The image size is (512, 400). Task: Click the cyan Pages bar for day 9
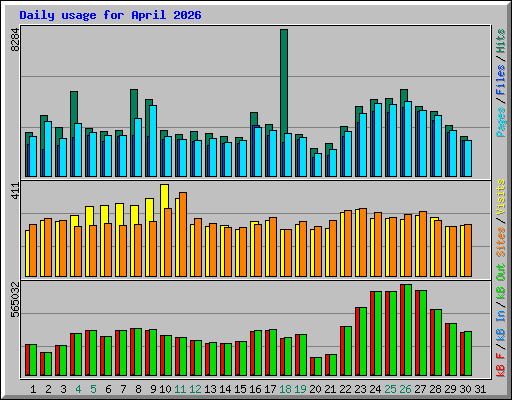tap(153, 141)
